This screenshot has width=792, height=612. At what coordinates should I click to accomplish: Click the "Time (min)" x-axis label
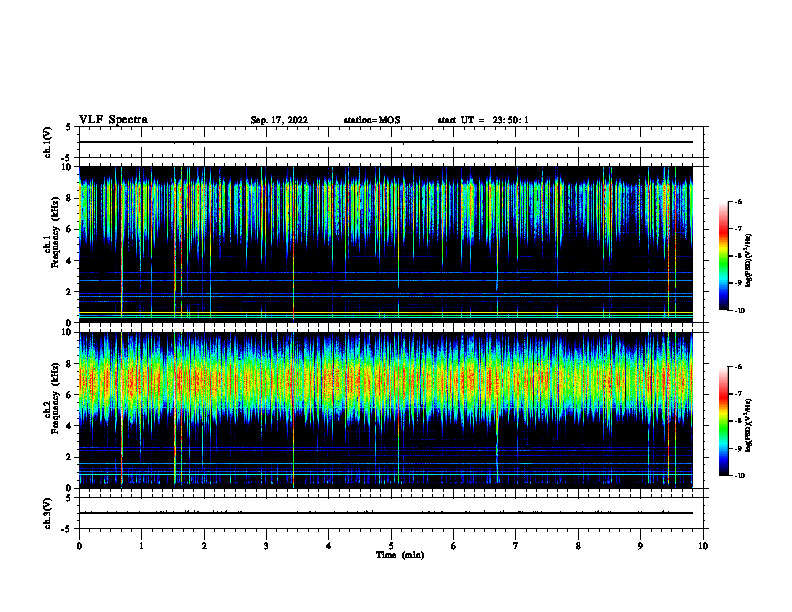[x=400, y=555]
